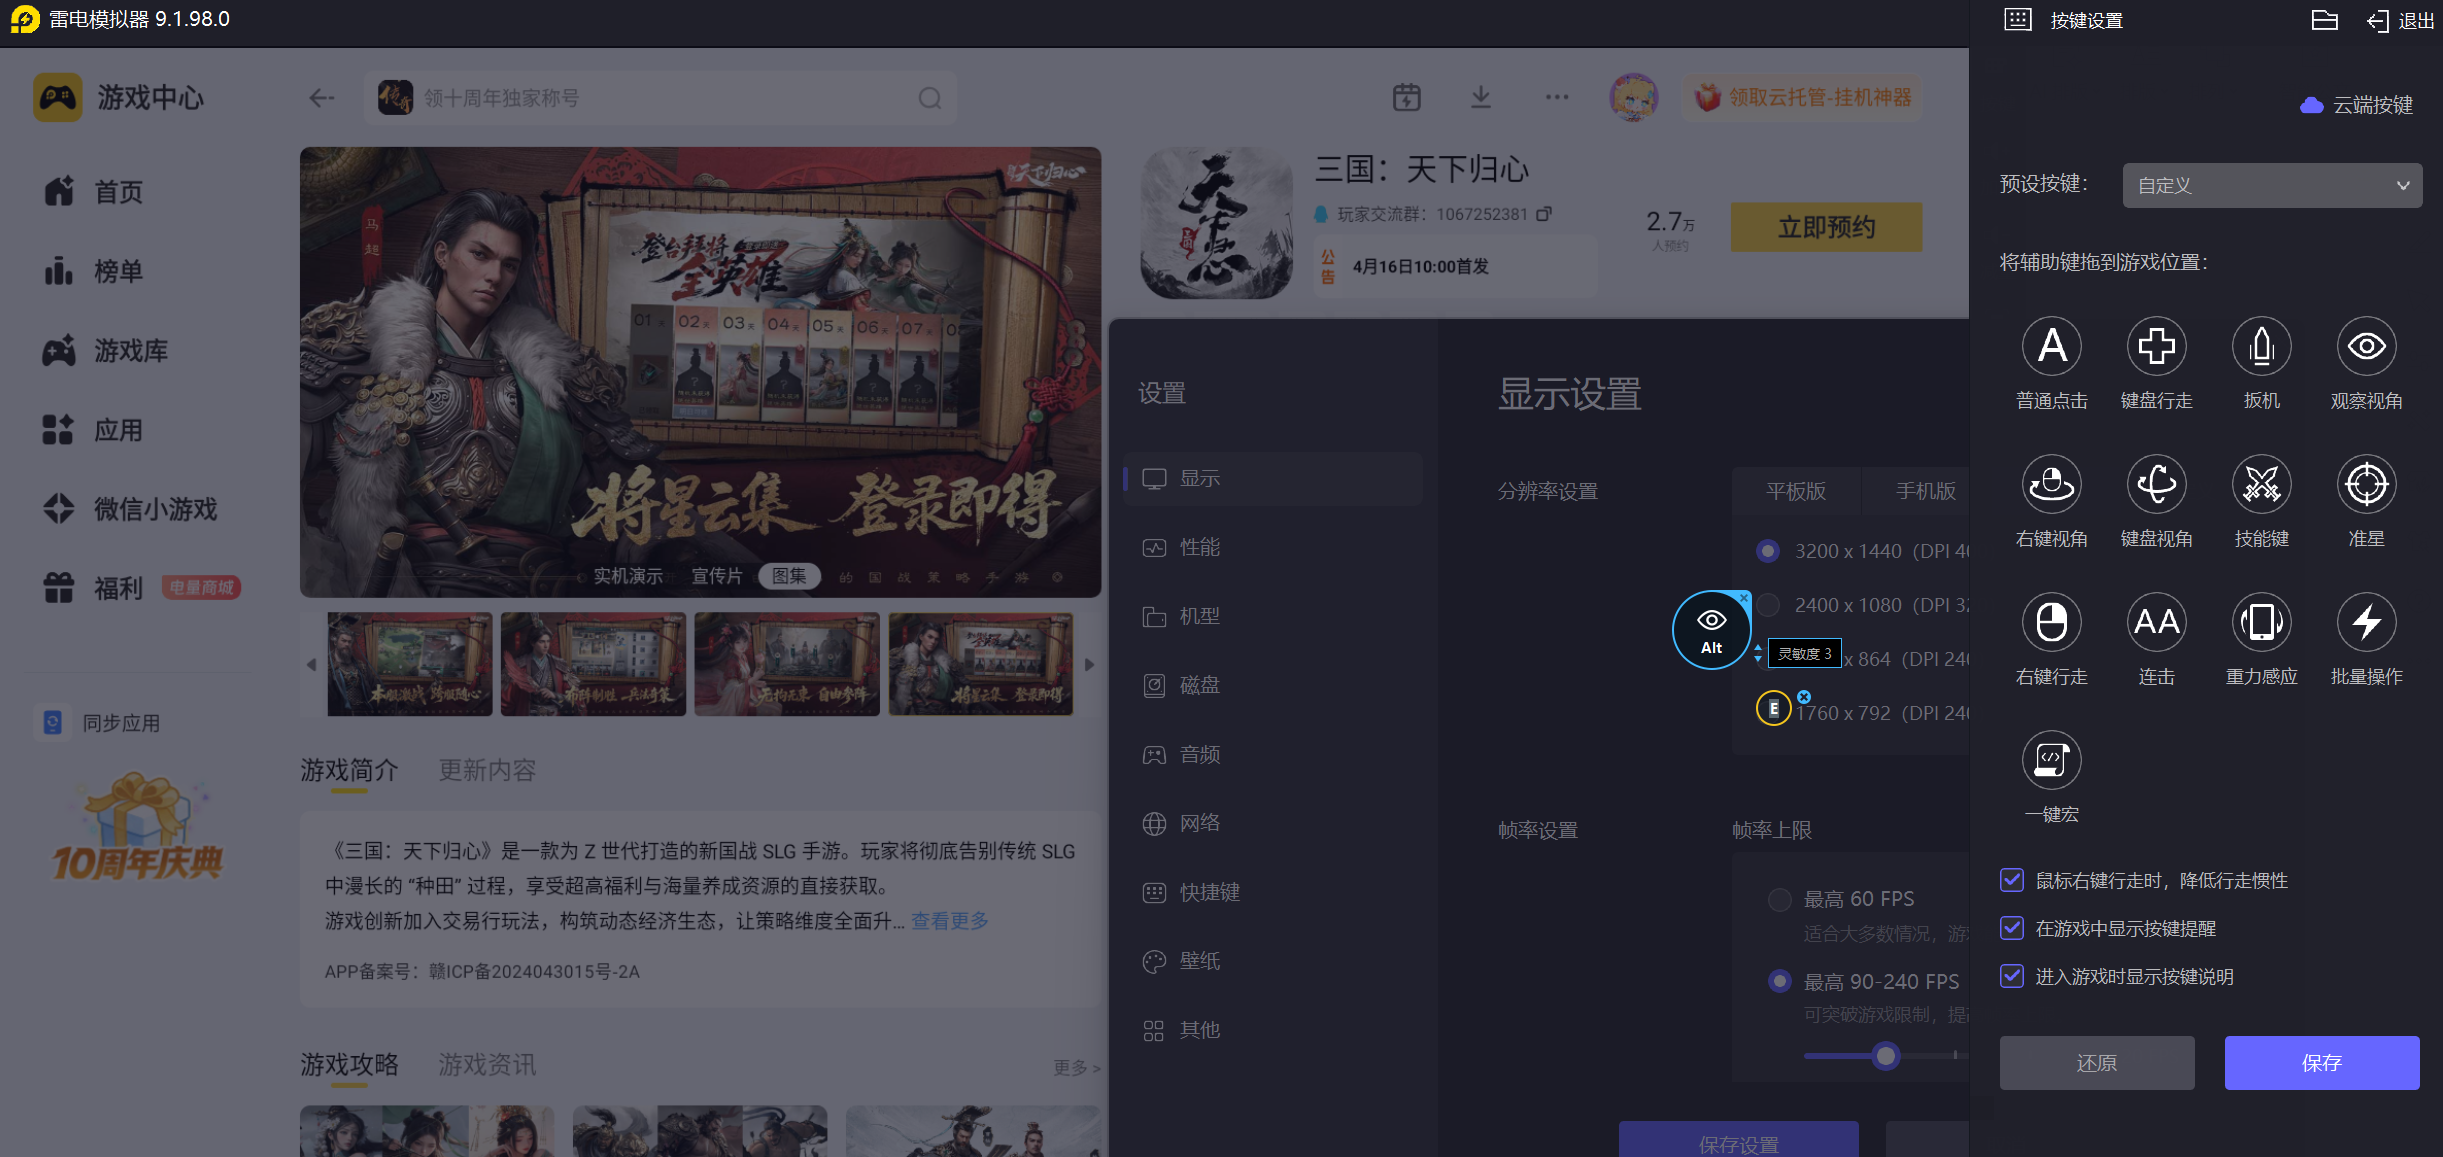
Task: Select the 键盘行走 keyboard D-pad icon
Action: point(2156,347)
